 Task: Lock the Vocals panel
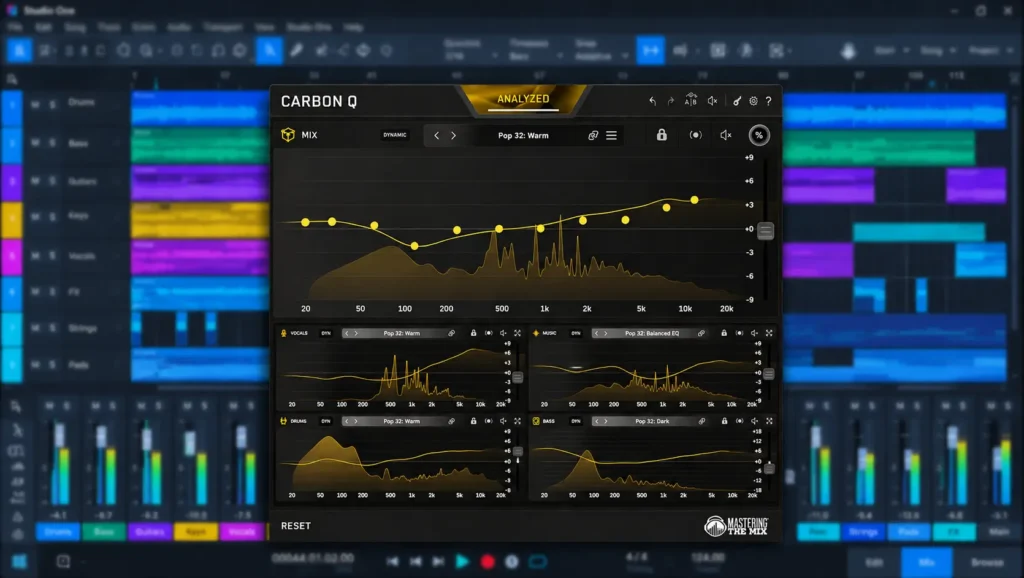(473, 333)
